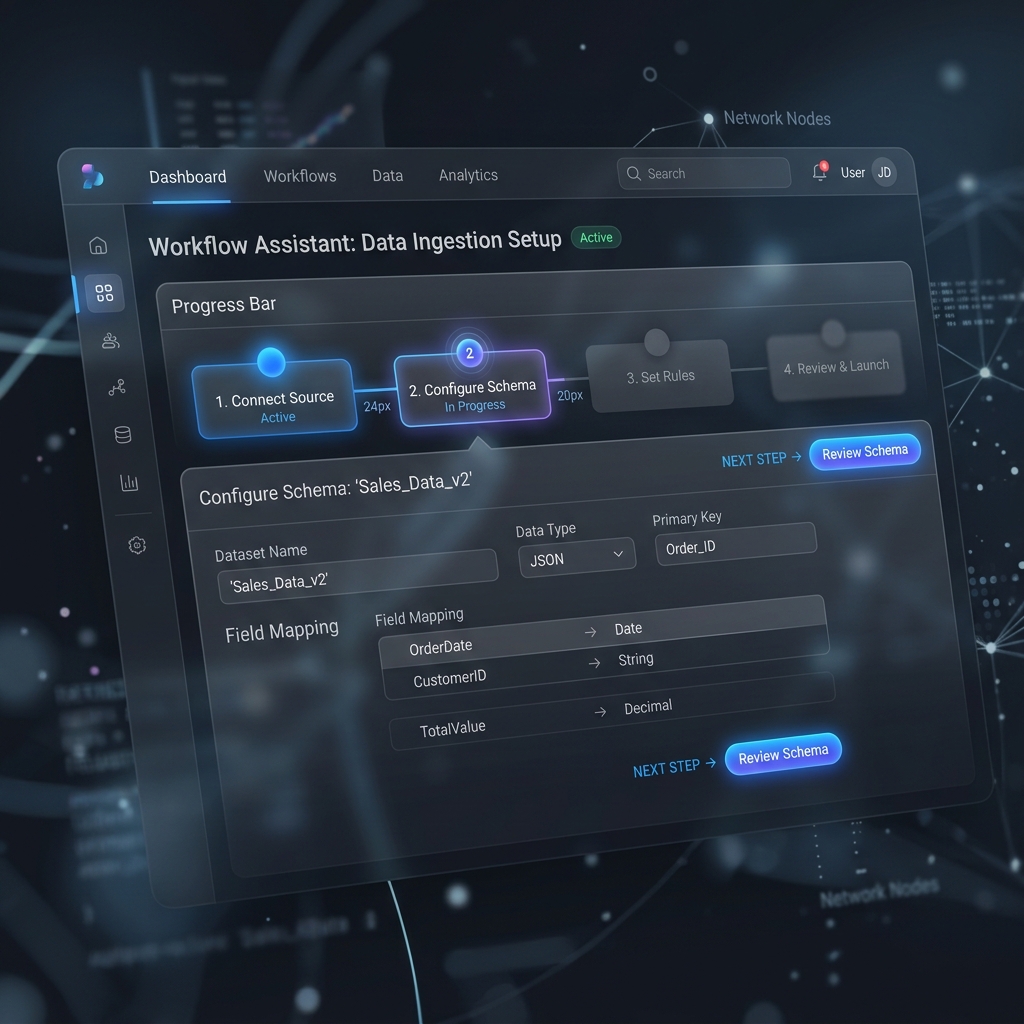1024x1024 pixels.
Task: Expand the JSON Data Type dropdown
Action: 577,558
